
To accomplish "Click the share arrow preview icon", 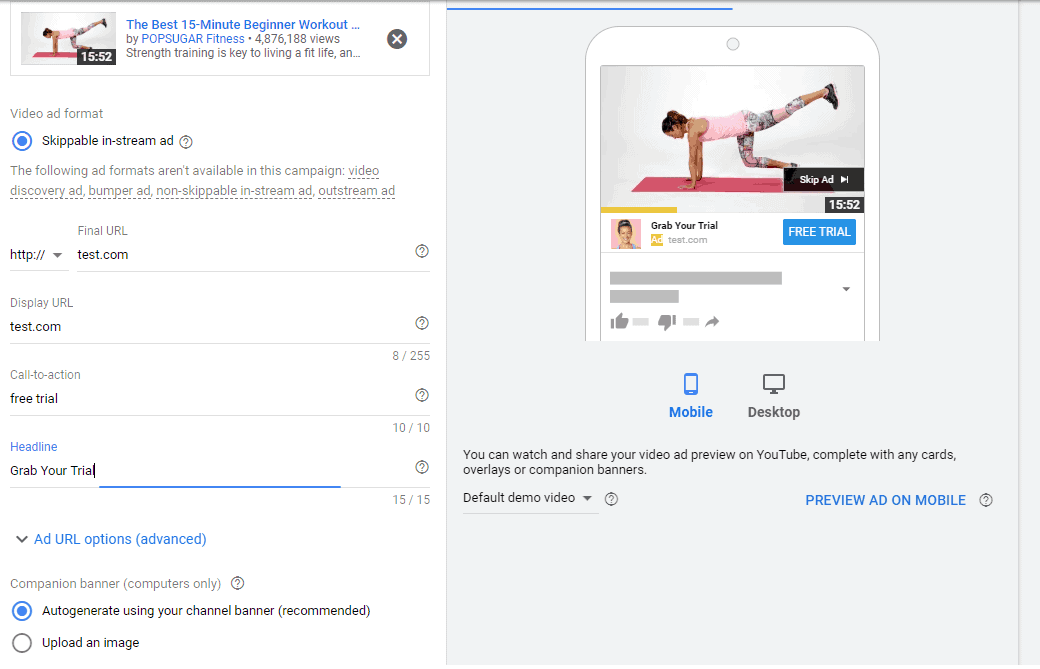I will 712,322.
